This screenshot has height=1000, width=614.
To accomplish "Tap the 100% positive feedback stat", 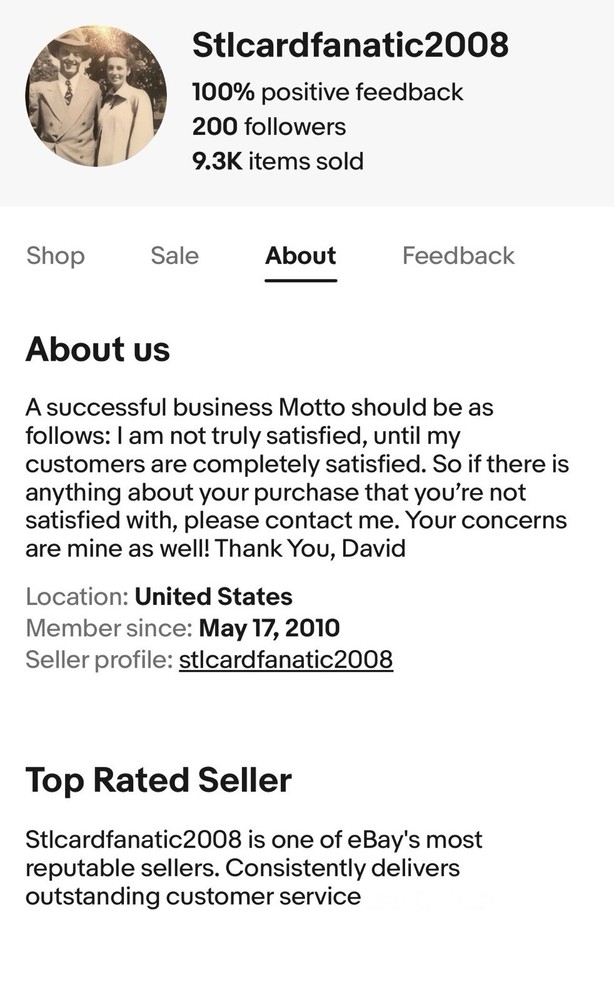I will coord(327,92).
